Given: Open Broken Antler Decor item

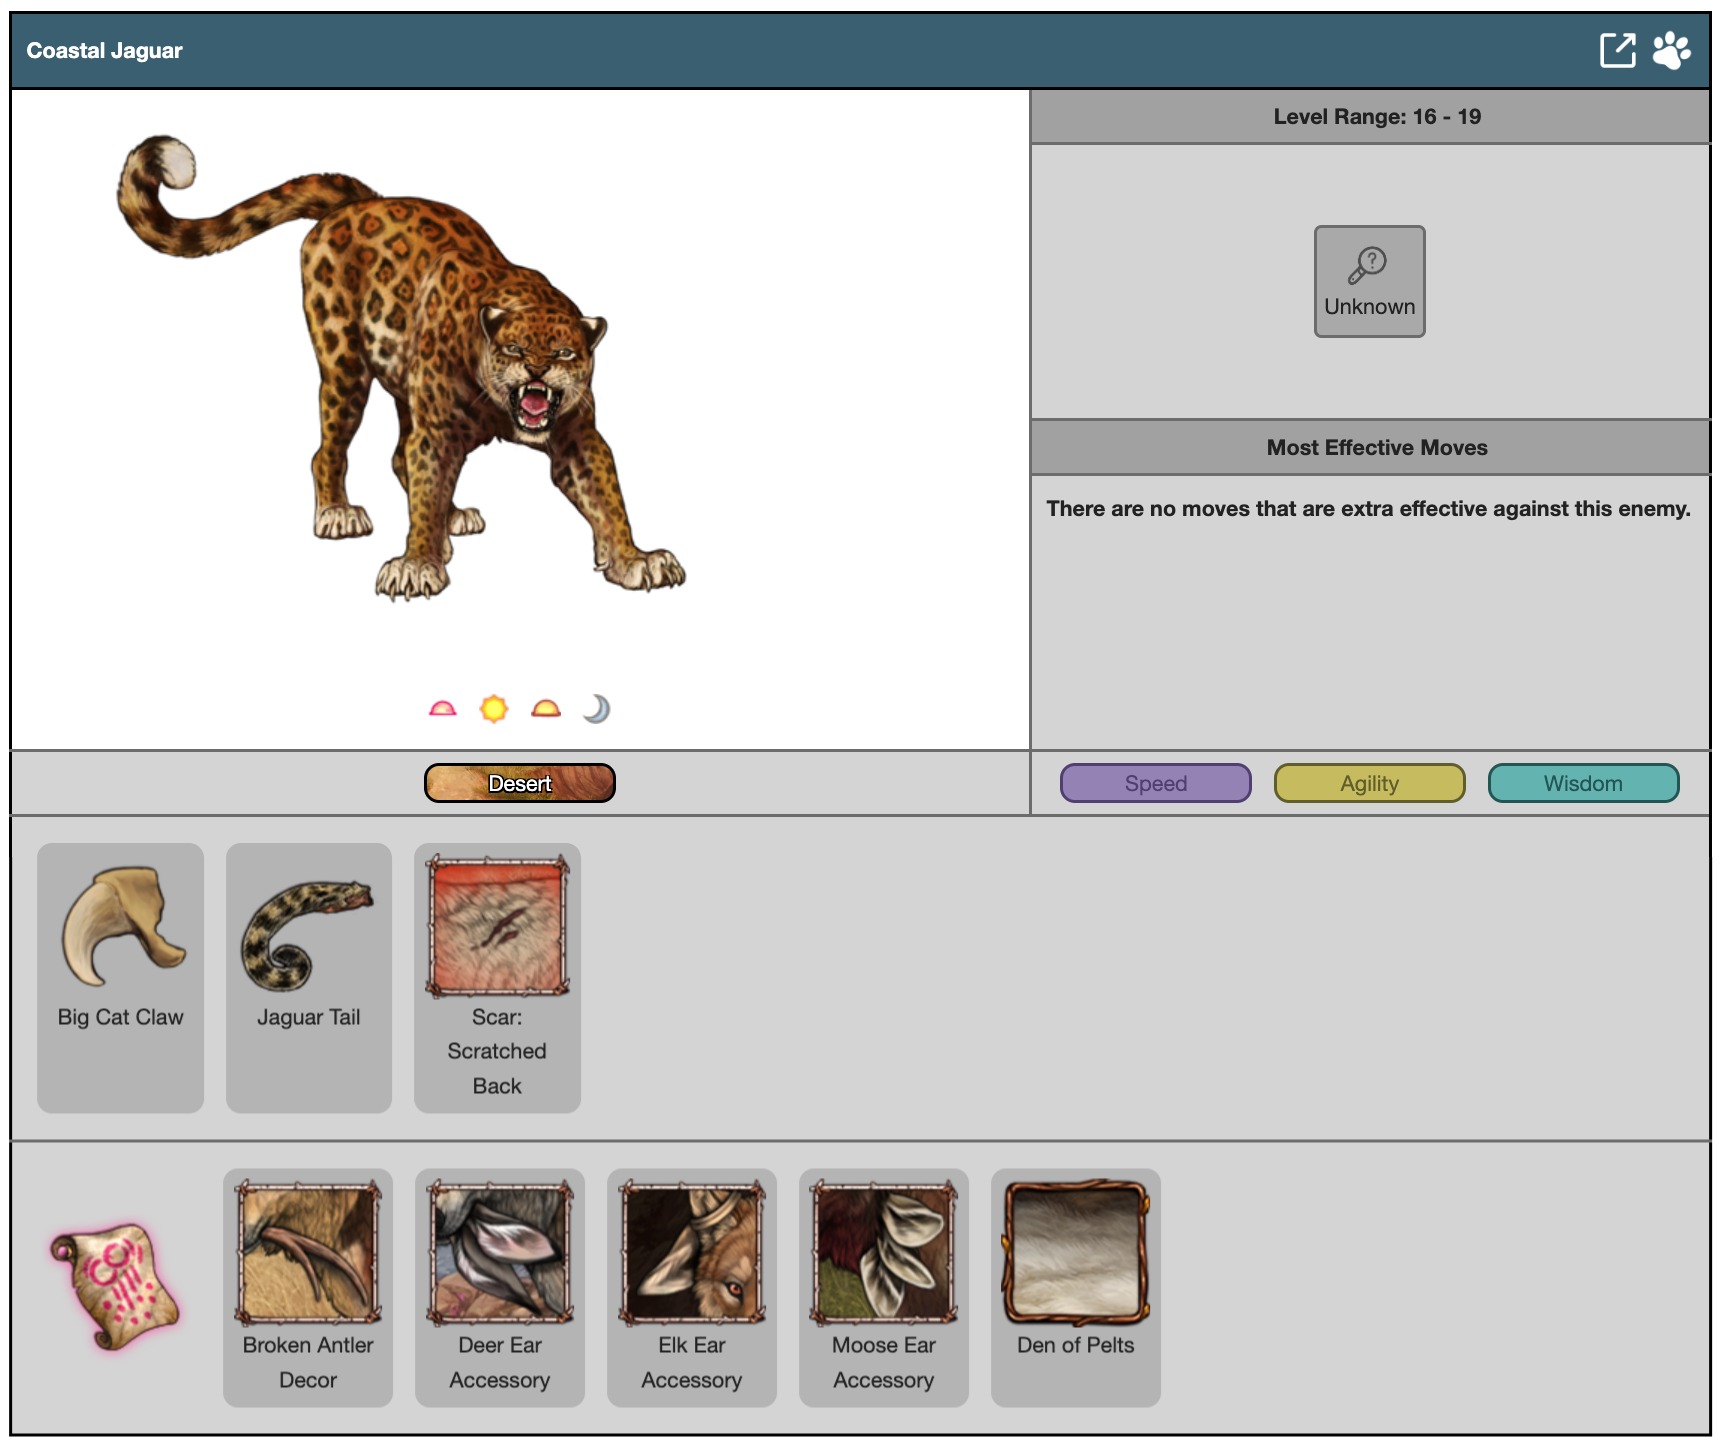Looking at the screenshot, I should click(x=308, y=1287).
